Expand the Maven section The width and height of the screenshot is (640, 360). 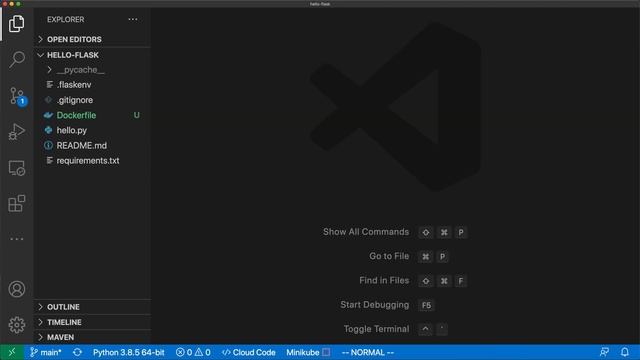tap(92, 337)
